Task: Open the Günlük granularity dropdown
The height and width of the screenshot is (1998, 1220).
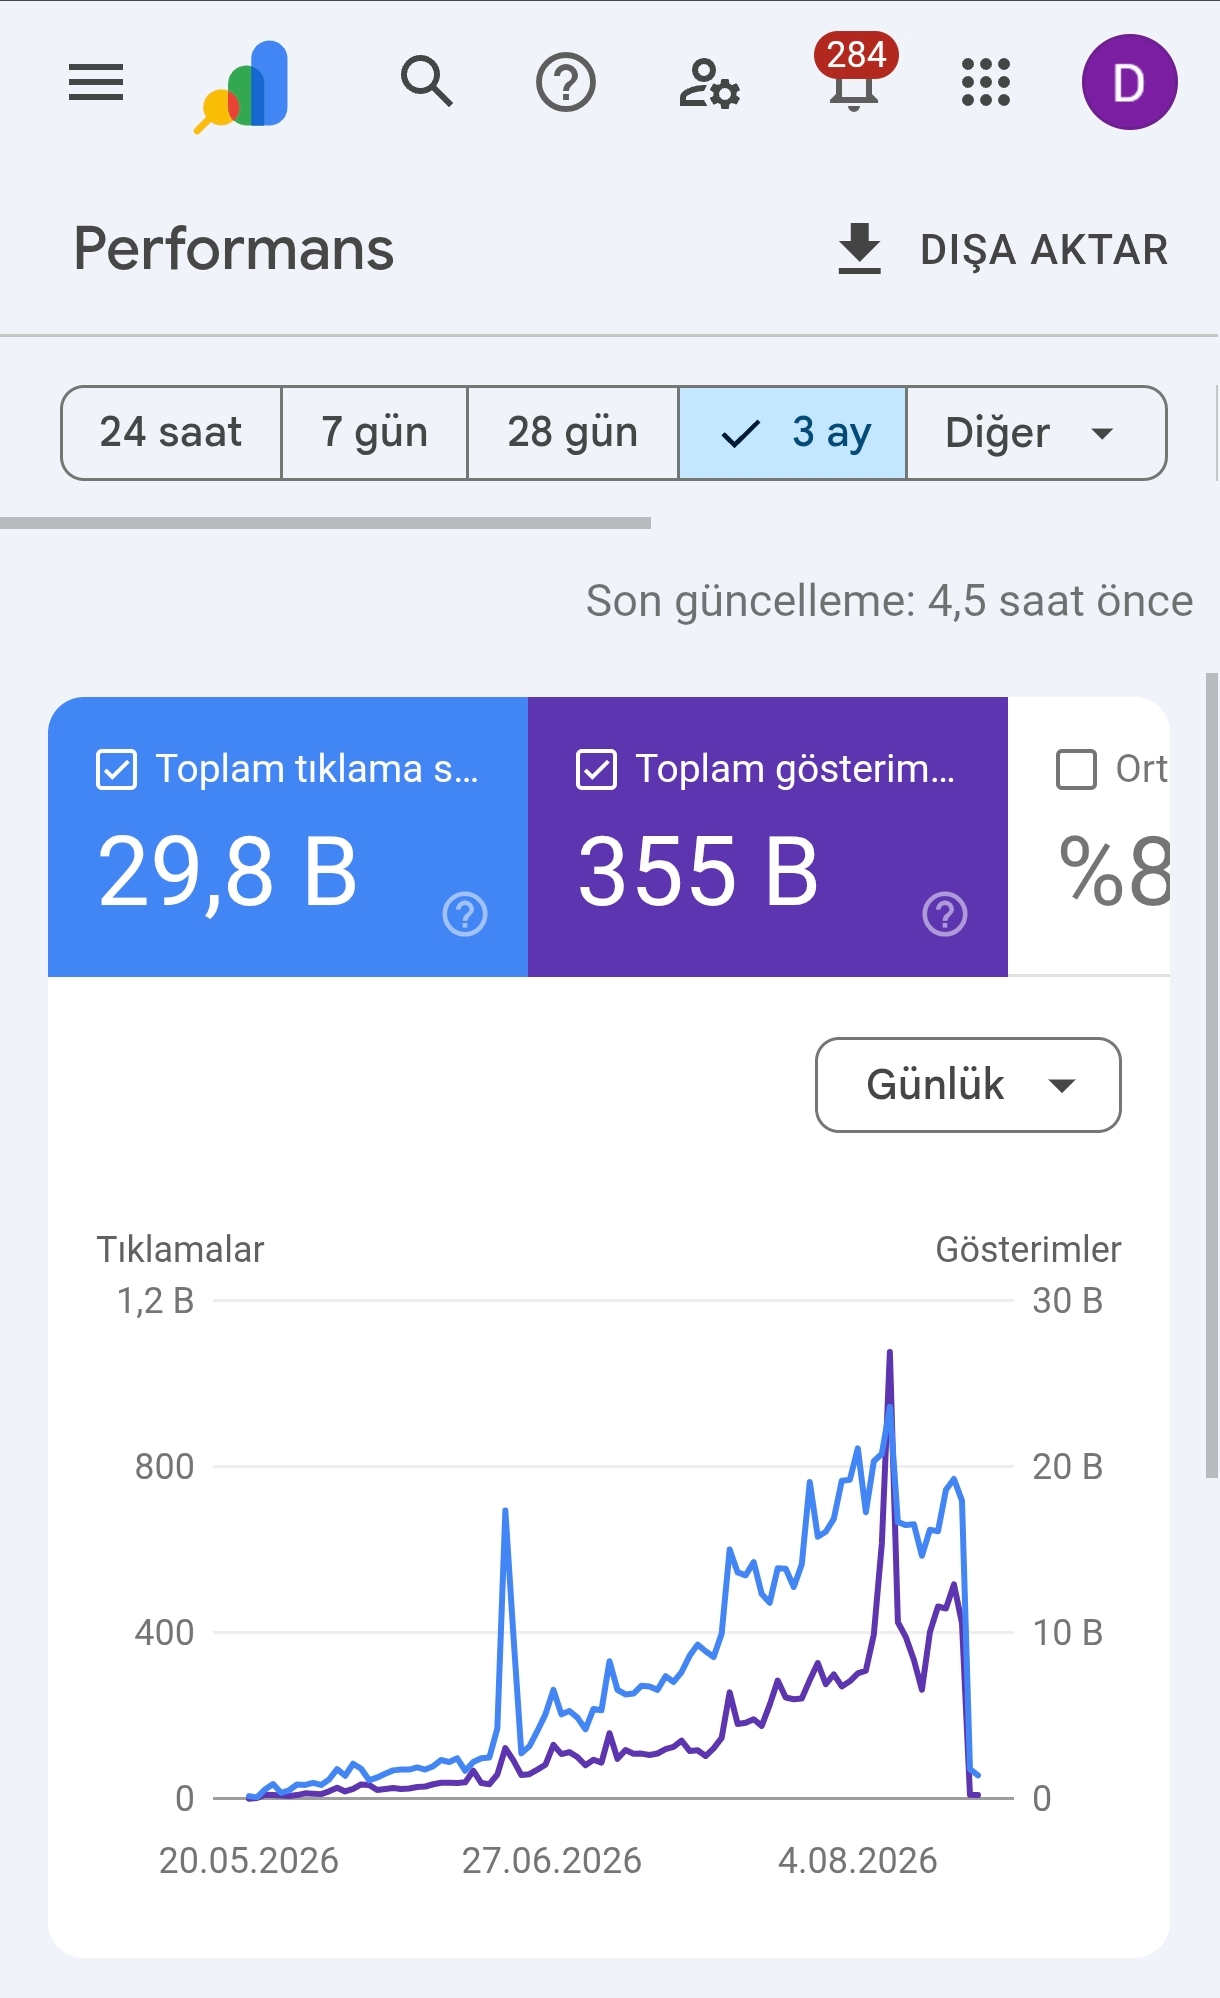Action: [968, 1085]
